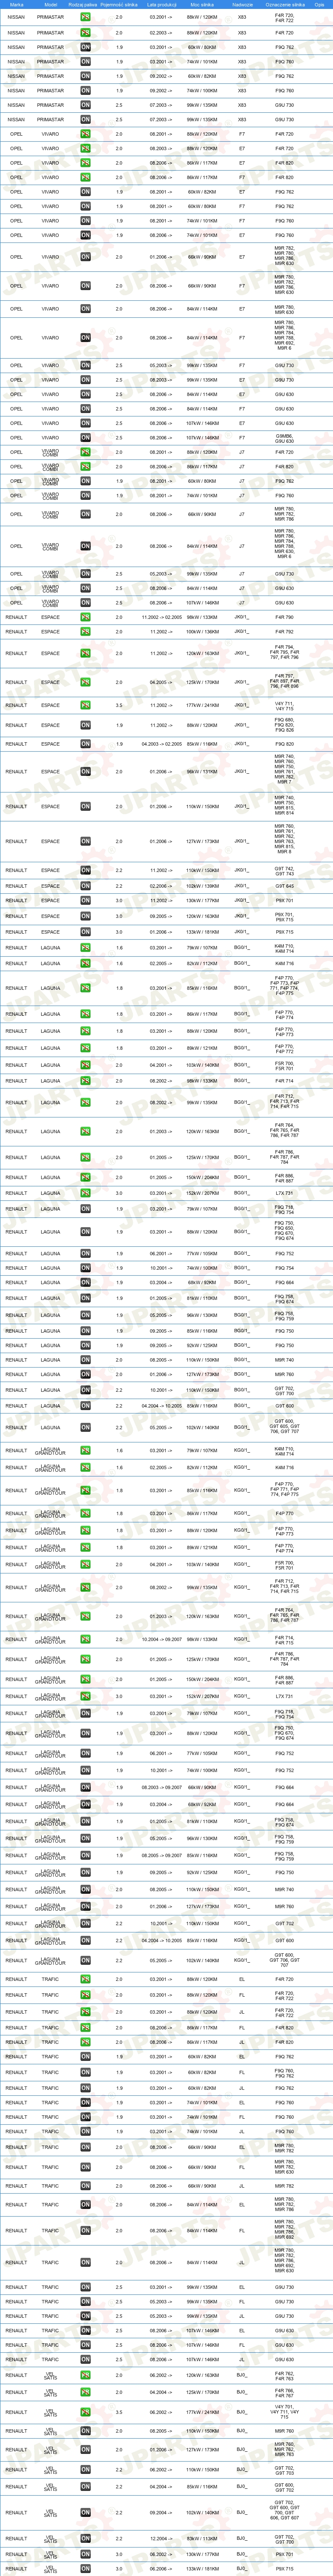Image resolution: width=333 pixels, height=2576 pixels.
Task: Click PB icon for Vivaro Combi J7 88kW/120KM
Action: (x=85, y=452)
